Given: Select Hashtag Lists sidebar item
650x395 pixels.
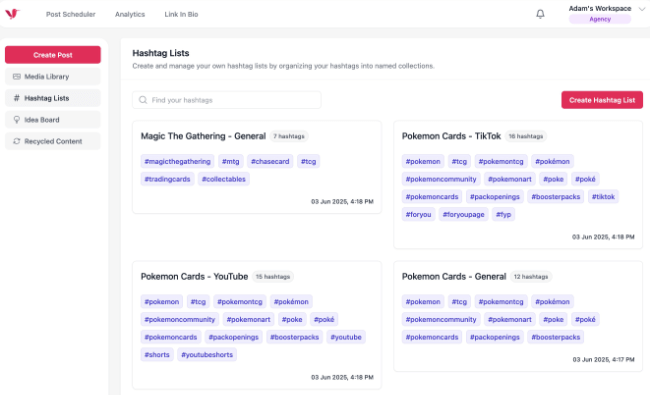Looking at the screenshot, I should [53, 98].
